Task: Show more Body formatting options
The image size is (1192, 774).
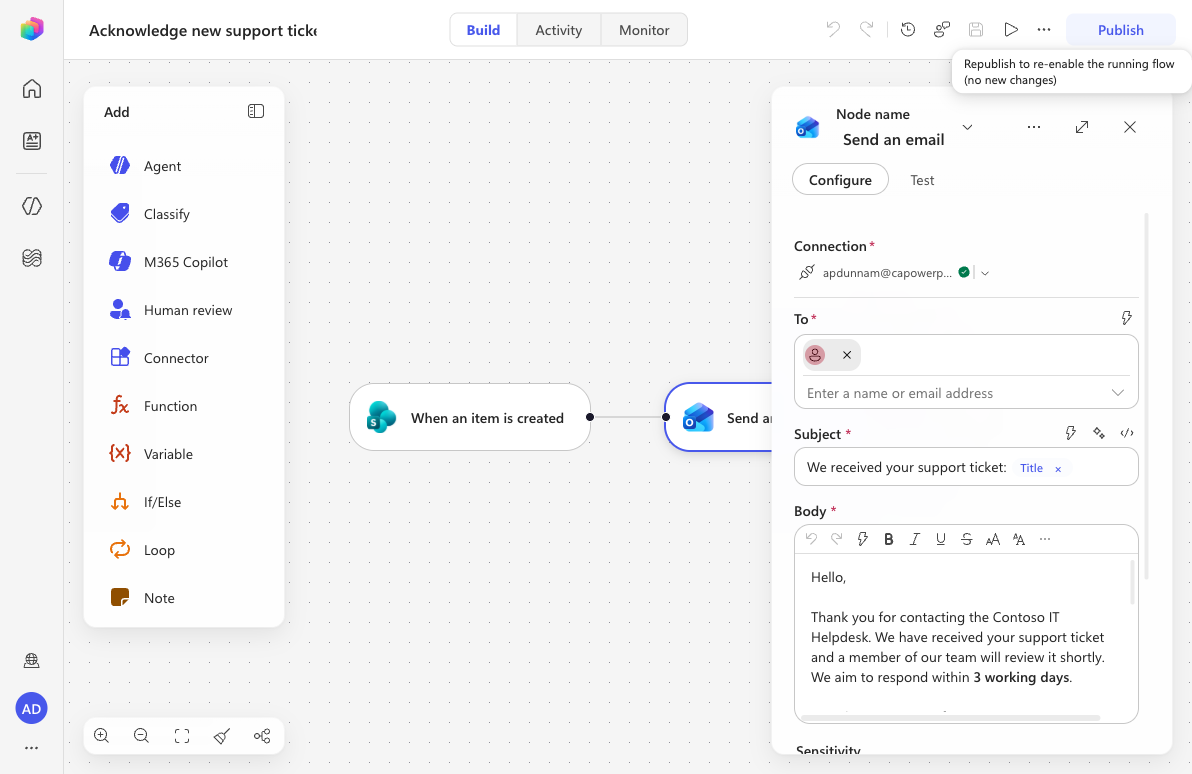Action: coord(1045,539)
